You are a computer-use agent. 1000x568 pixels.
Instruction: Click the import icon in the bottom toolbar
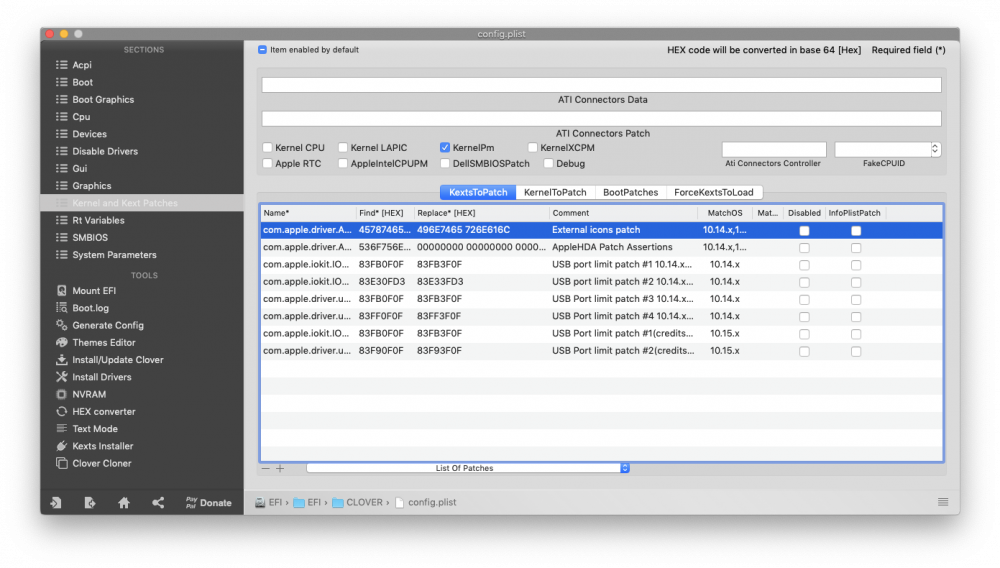(x=56, y=502)
